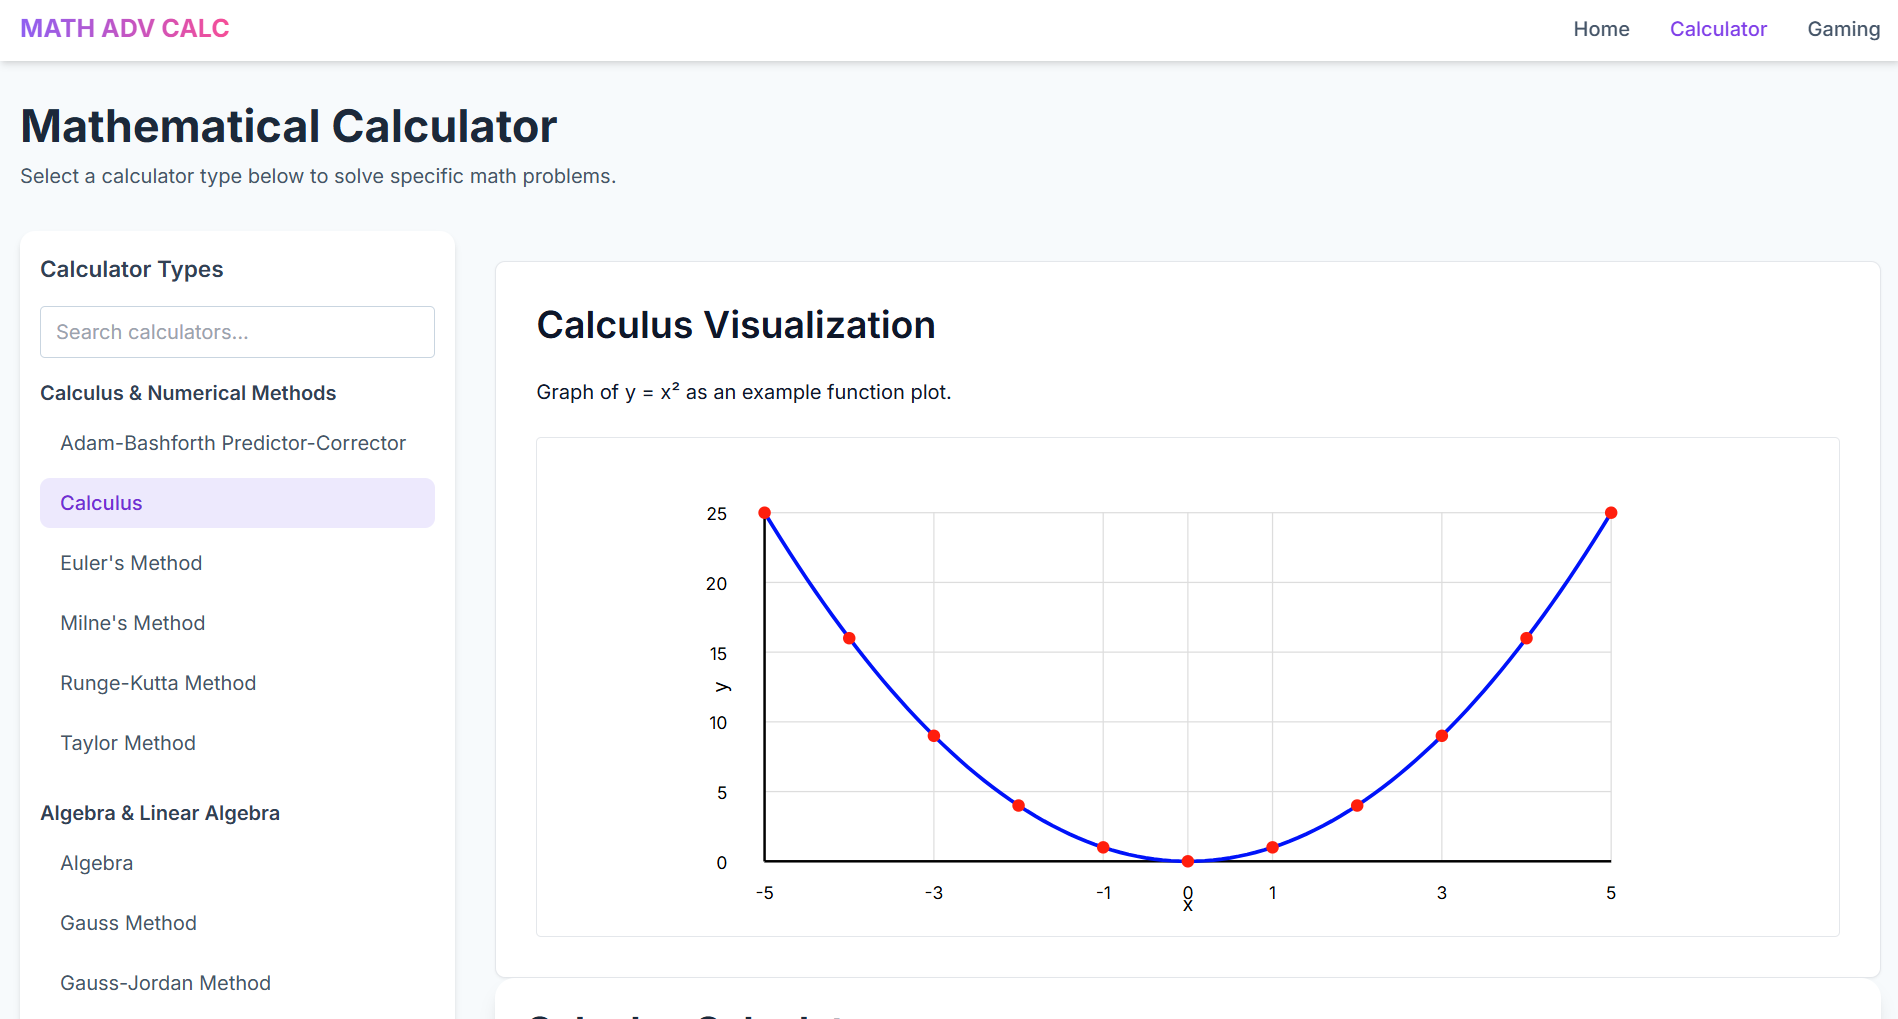1898x1019 pixels.
Task: Click the top-left red data point
Action: click(x=765, y=513)
